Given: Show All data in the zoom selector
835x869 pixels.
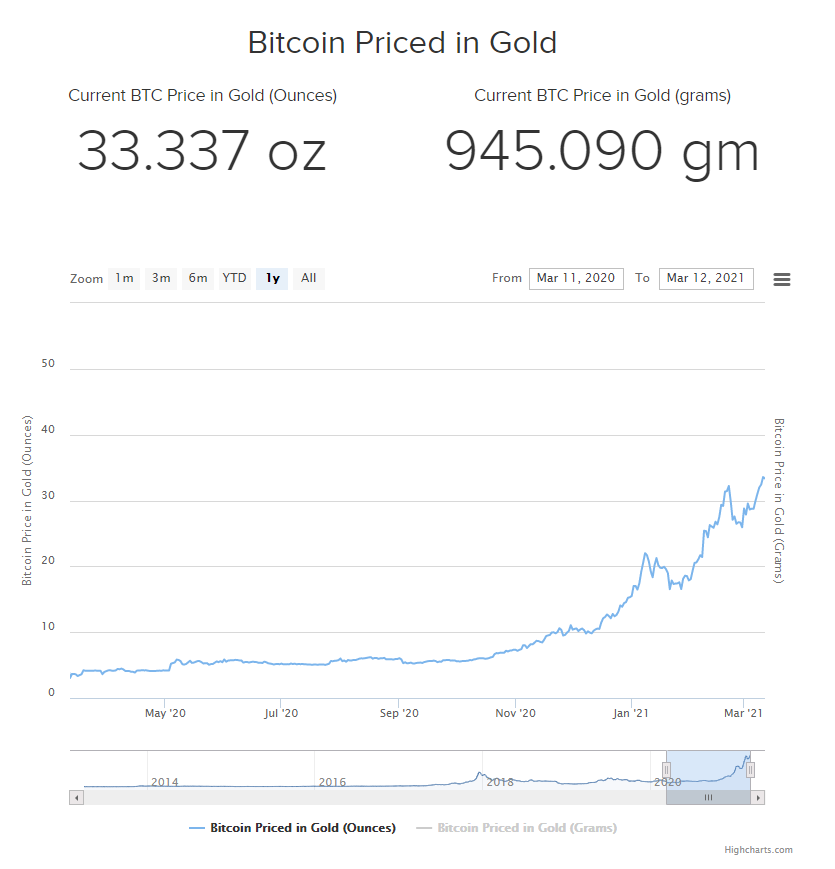Looking at the screenshot, I should pos(308,278).
